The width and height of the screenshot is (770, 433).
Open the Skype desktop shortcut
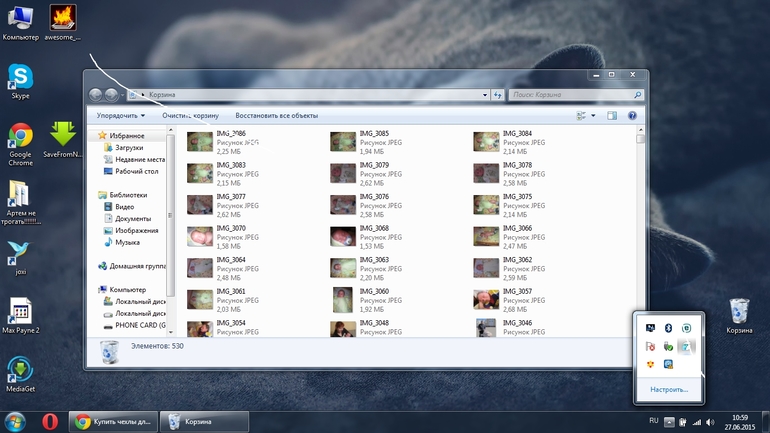pyautogui.click(x=20, y=78)
